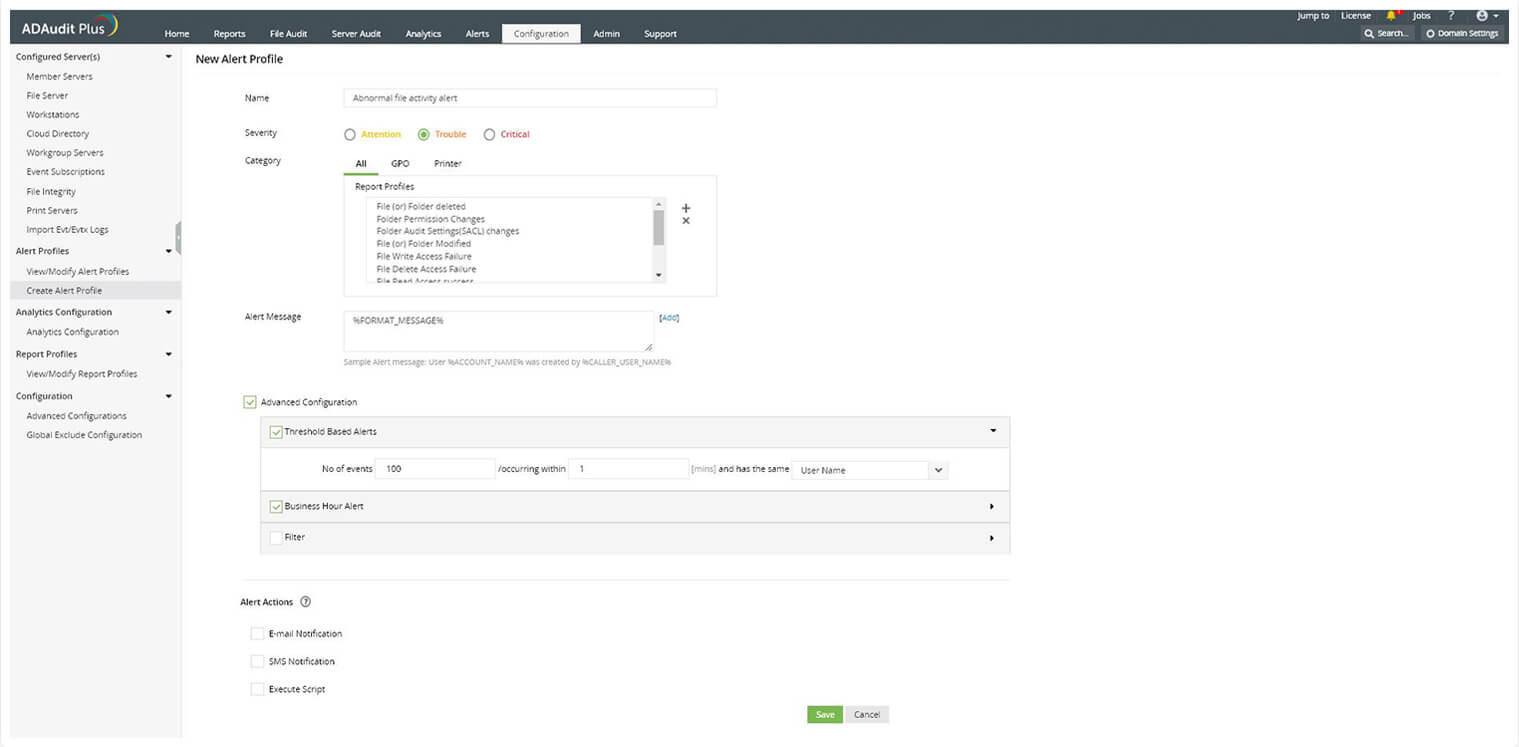Screen dimensions: 1519x747
Task: Collapse Analytics Configuration sidebar section
Action: tap(168, 312)
